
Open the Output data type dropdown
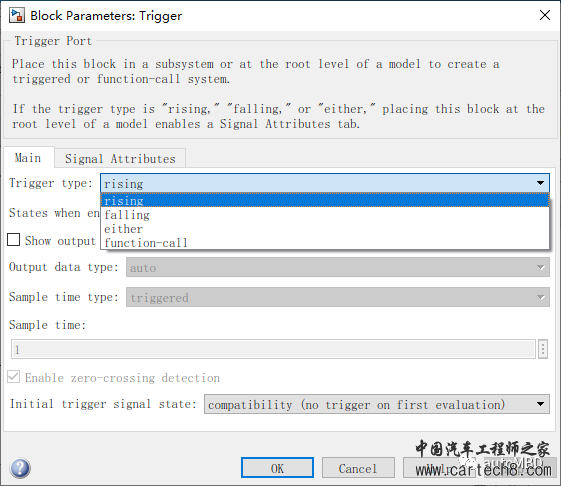(x=338, y=267)
